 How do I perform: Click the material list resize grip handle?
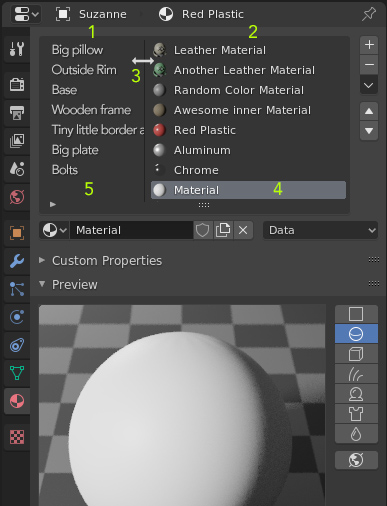pos(204,205)
